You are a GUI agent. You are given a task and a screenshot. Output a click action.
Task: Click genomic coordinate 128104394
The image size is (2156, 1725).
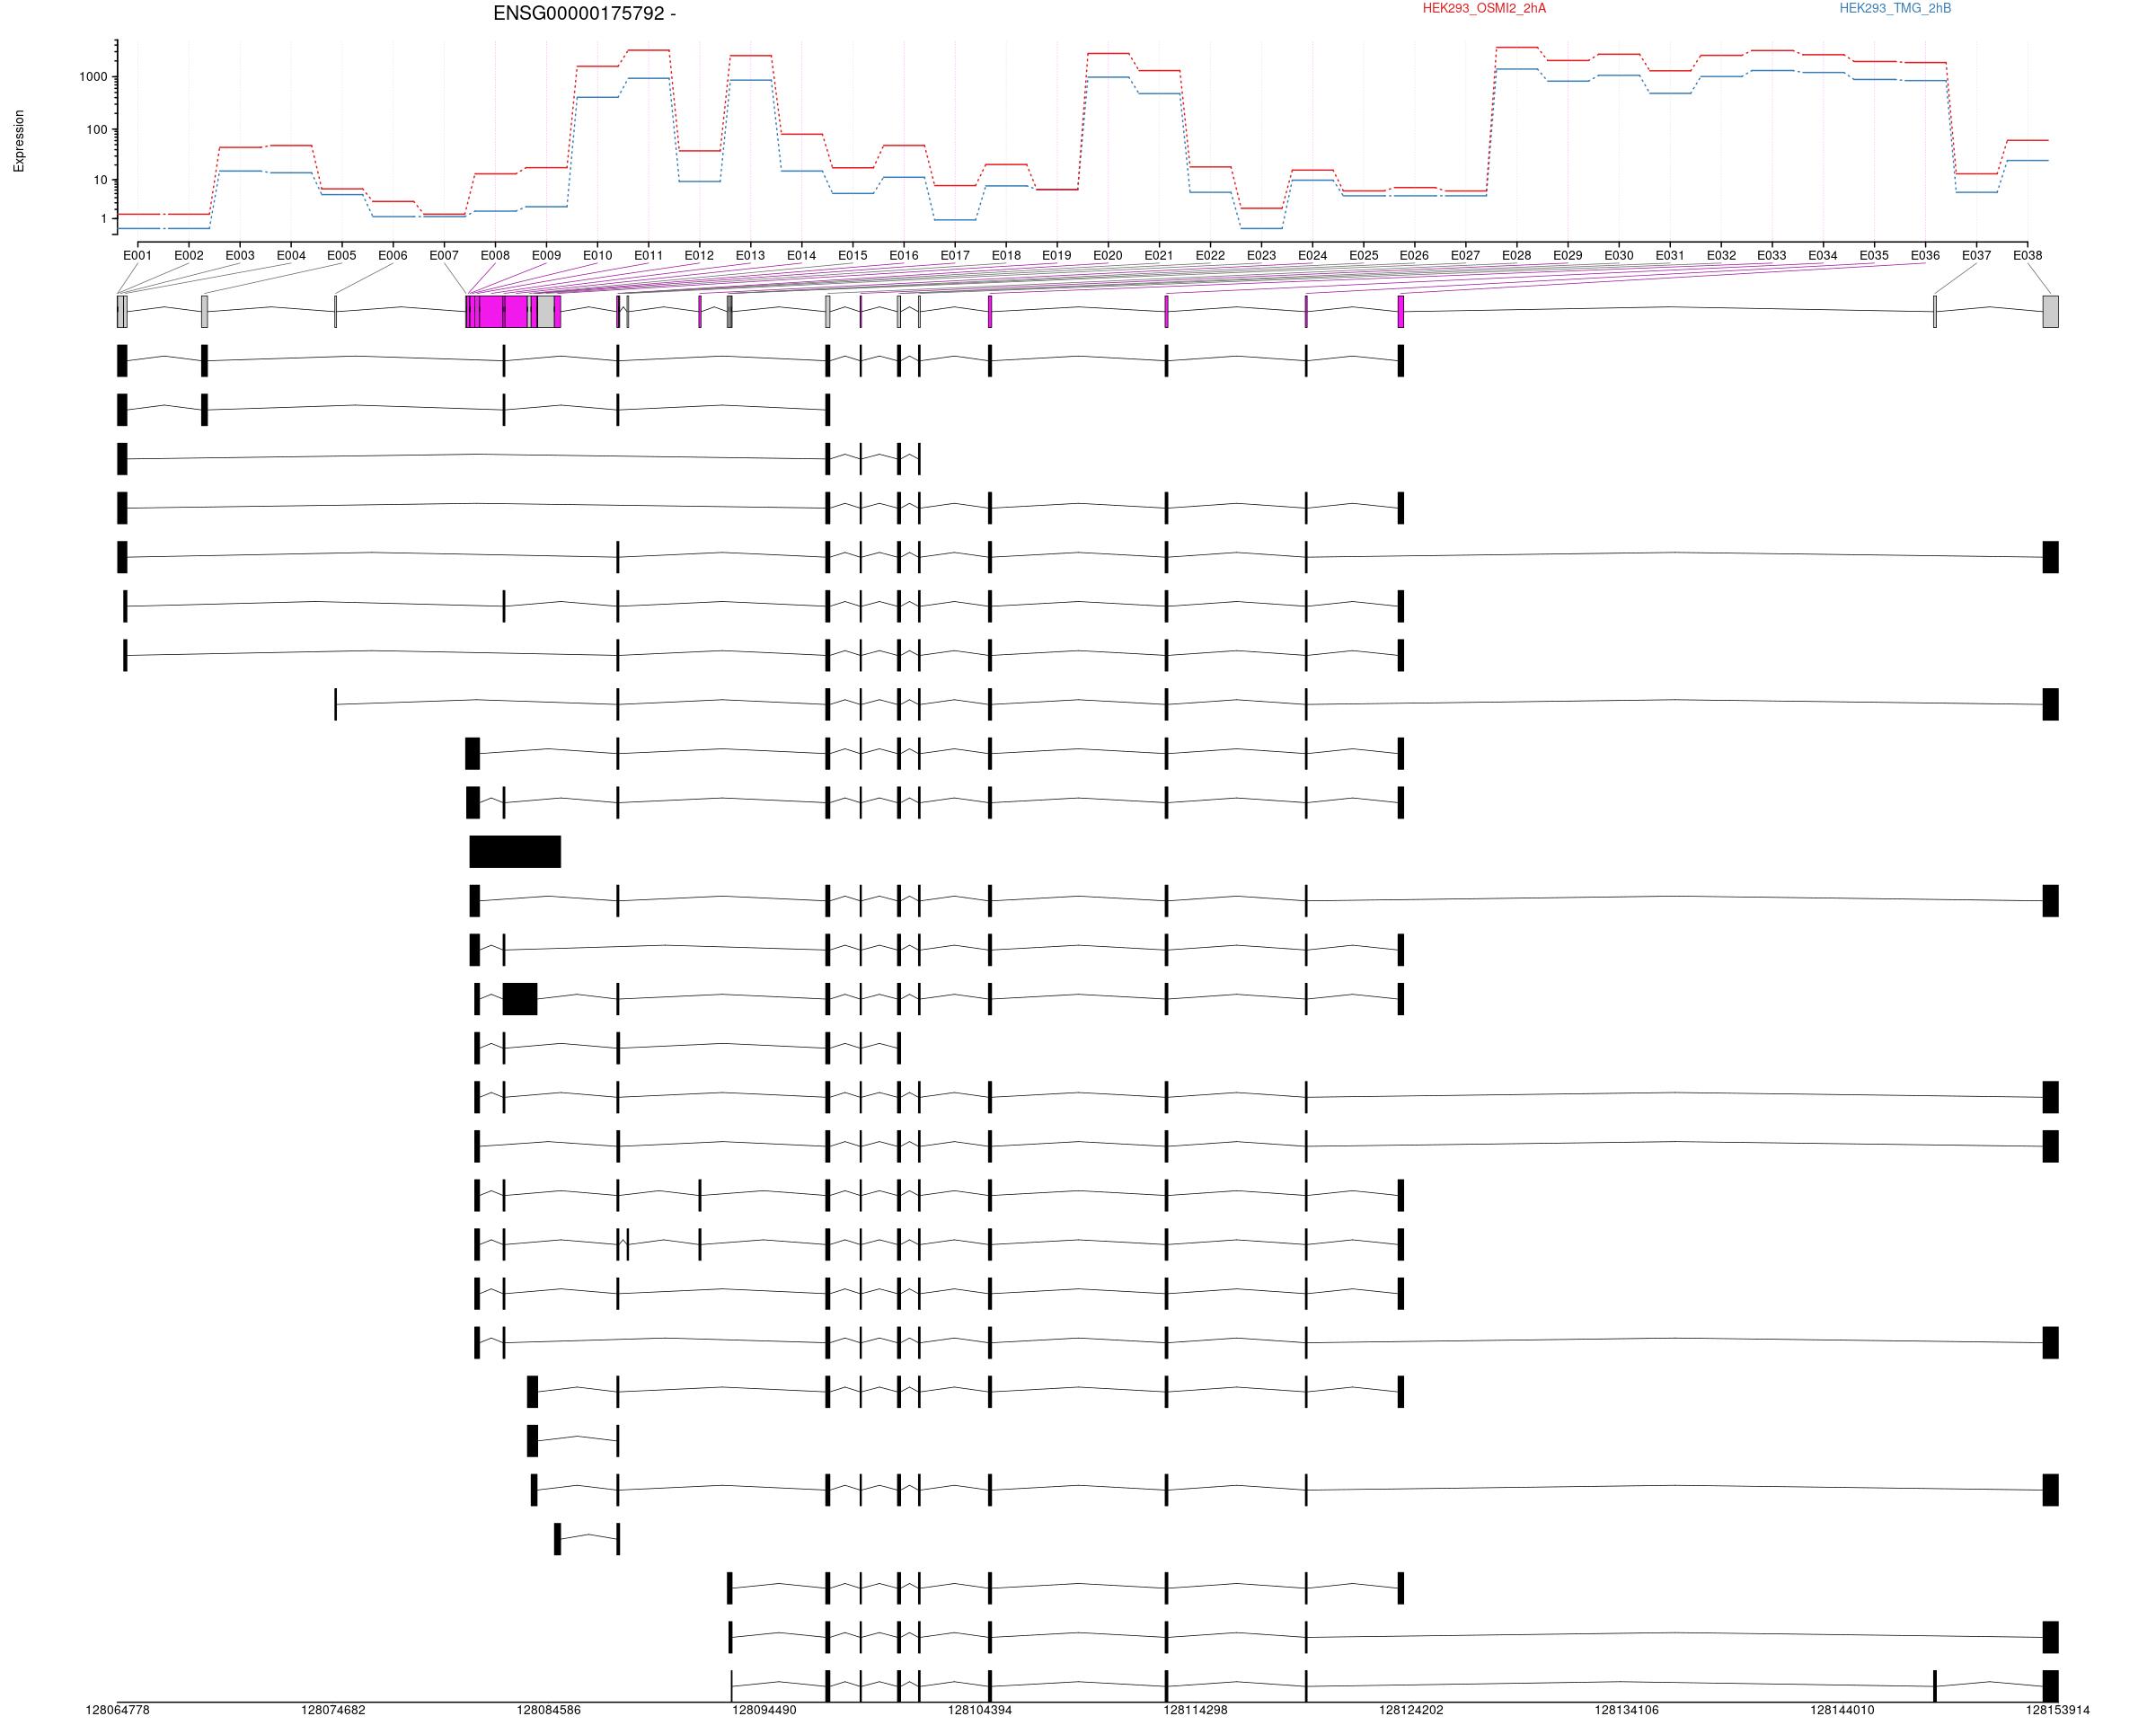pyautogui.click(x=980, y=1711)
